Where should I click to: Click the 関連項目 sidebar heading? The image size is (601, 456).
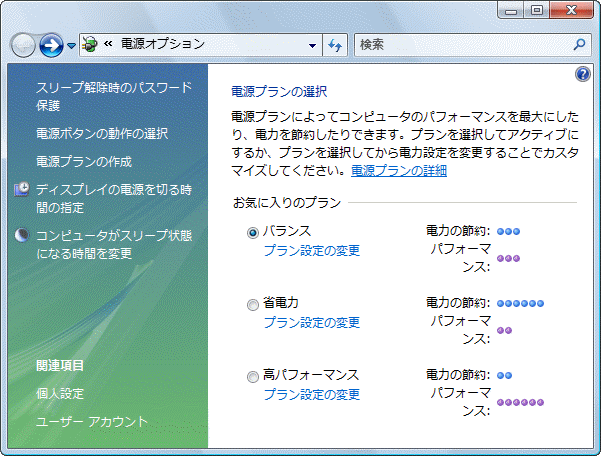60,366
